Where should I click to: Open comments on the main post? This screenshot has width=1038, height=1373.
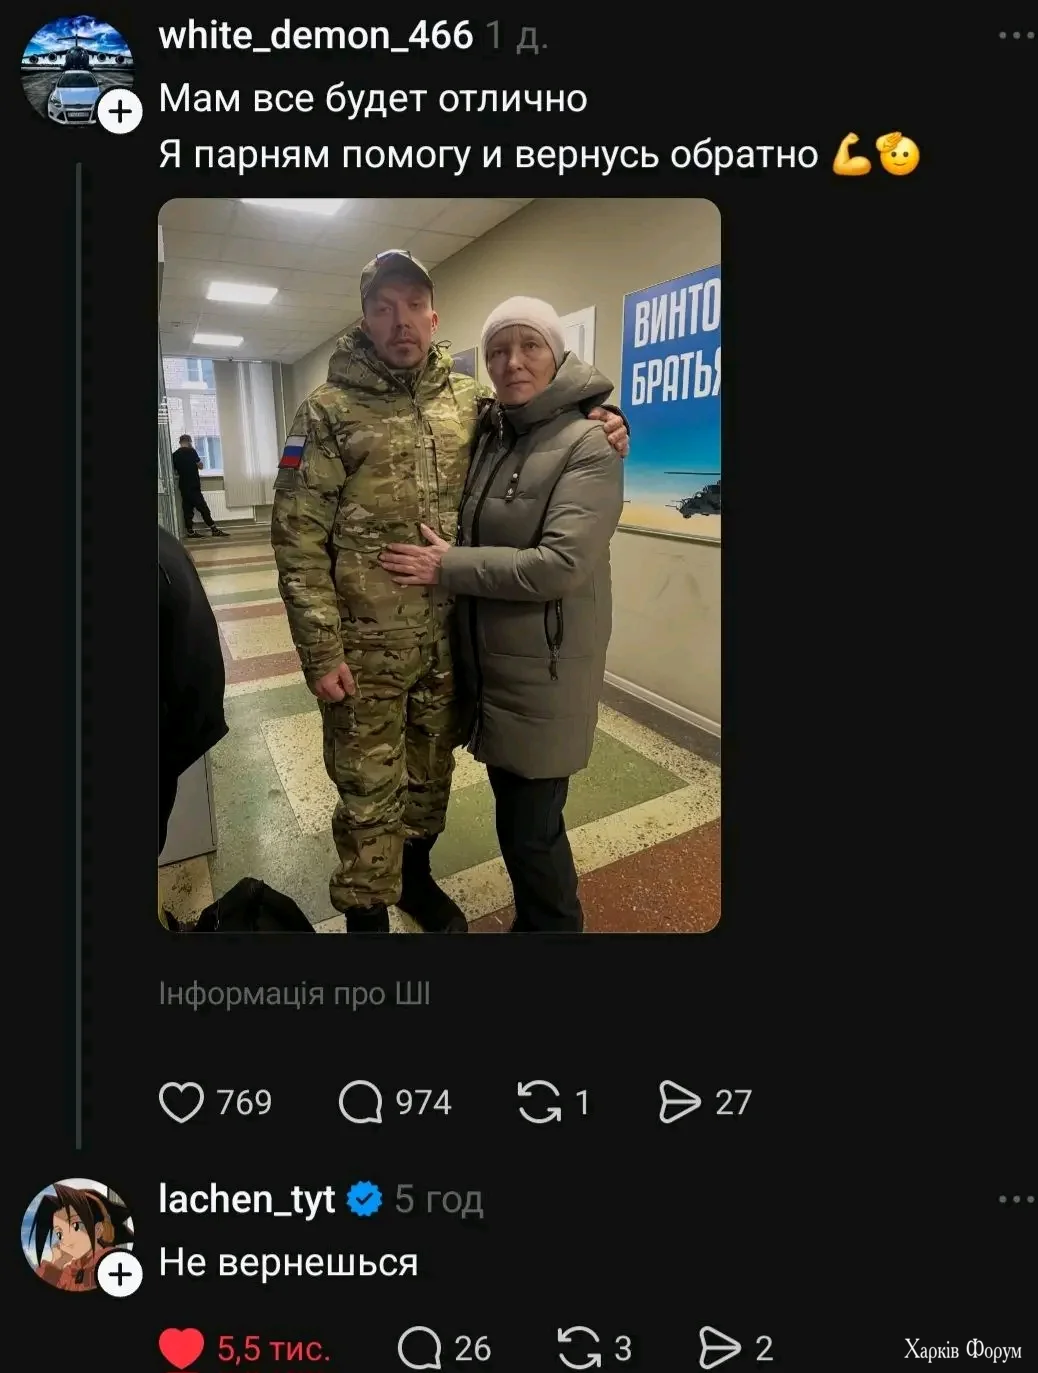coord(360,1102)
